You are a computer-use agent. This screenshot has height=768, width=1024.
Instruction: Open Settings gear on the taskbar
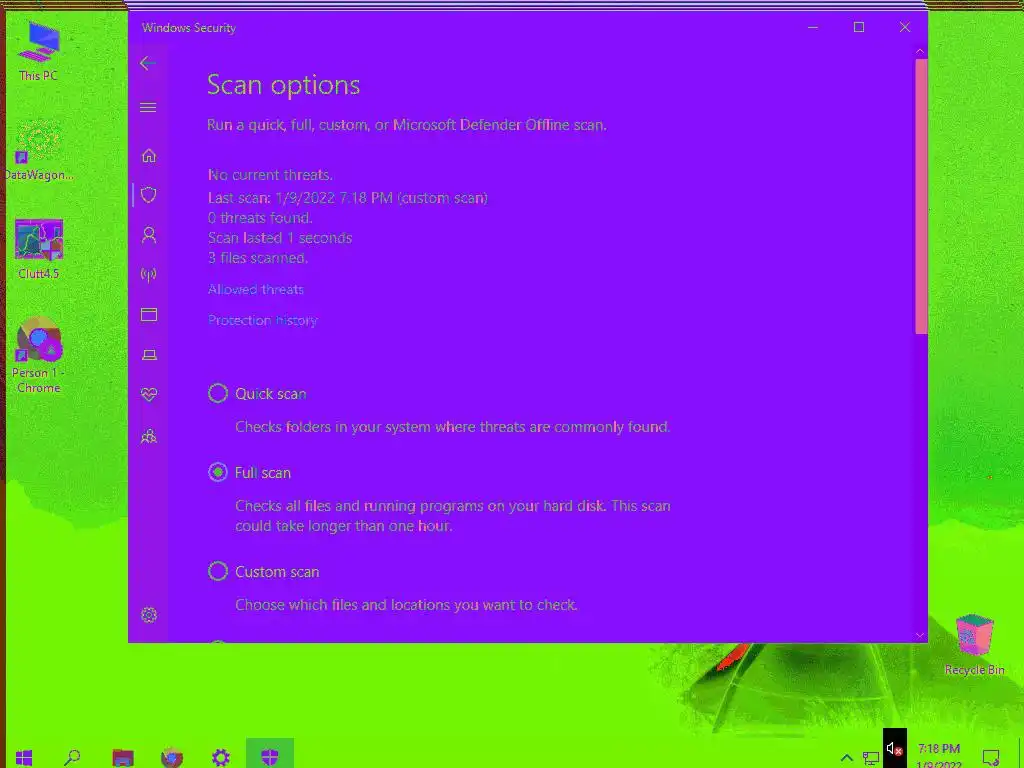(221, 758)
